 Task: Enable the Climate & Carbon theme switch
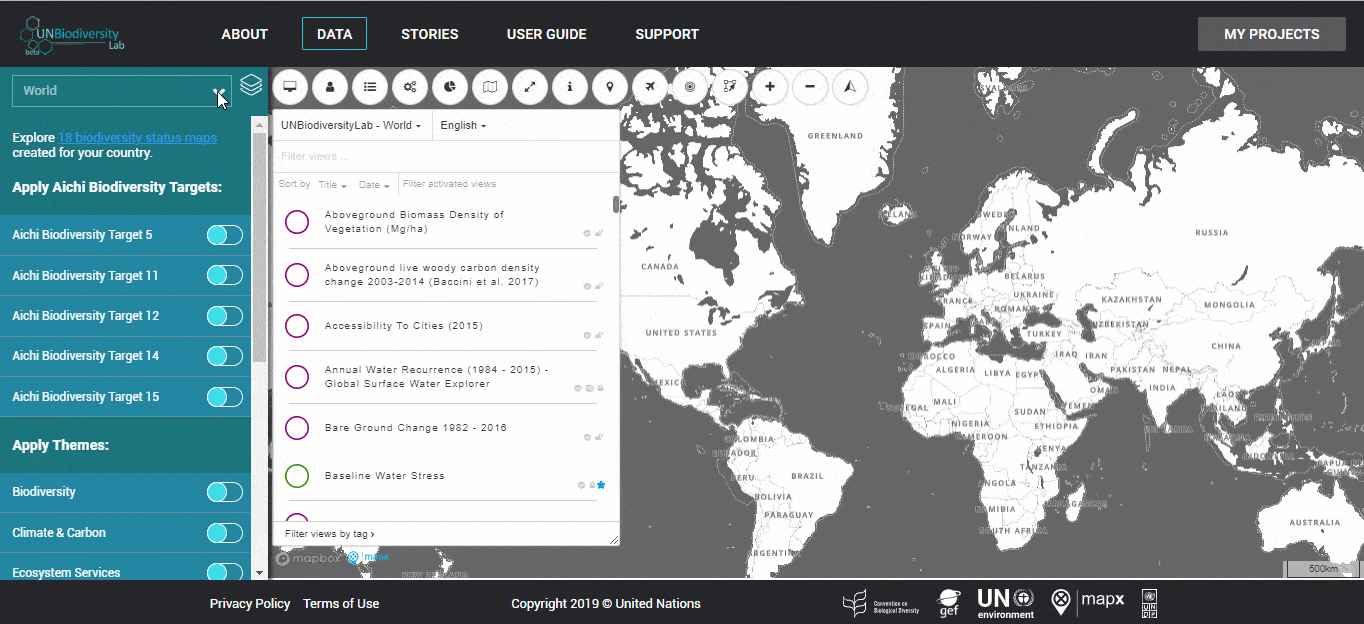(x=225, y=533)
